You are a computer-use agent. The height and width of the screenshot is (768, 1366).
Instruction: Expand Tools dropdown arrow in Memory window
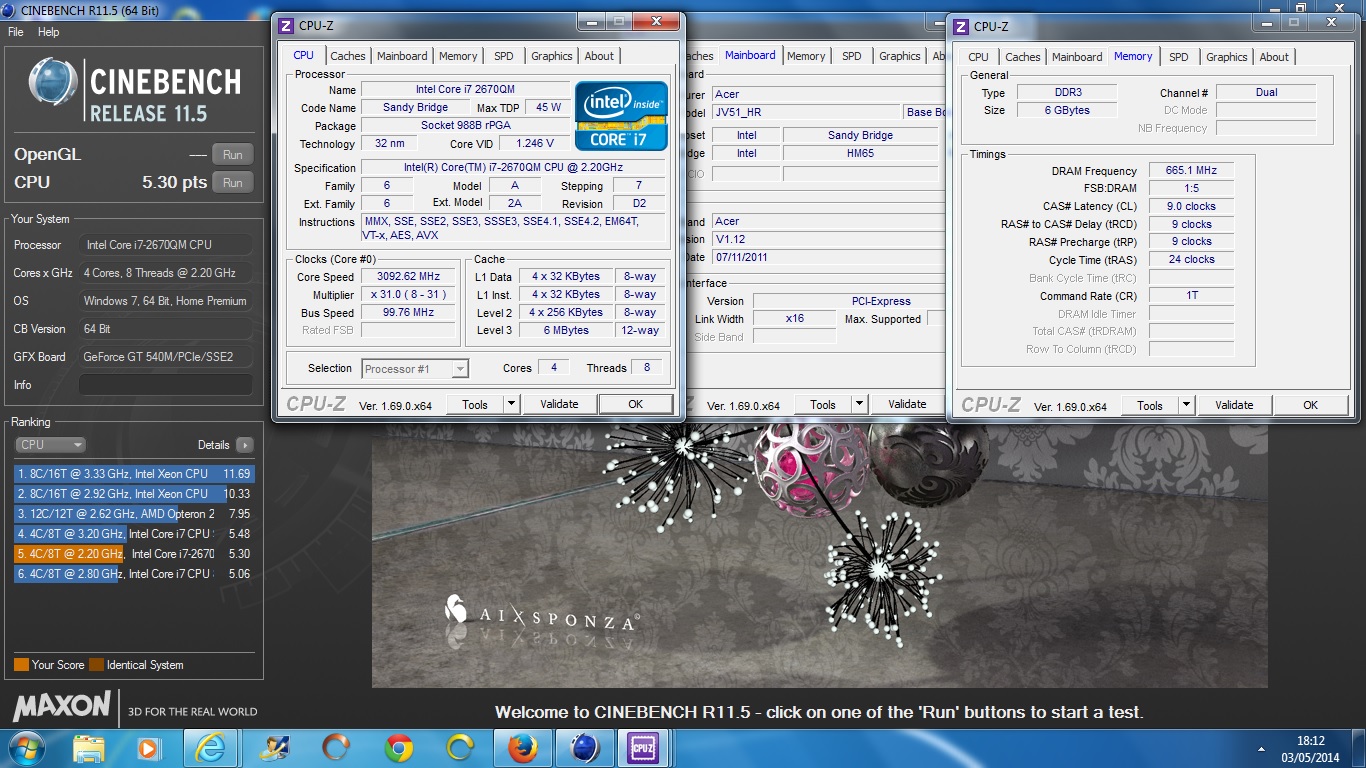point(1186,405)
